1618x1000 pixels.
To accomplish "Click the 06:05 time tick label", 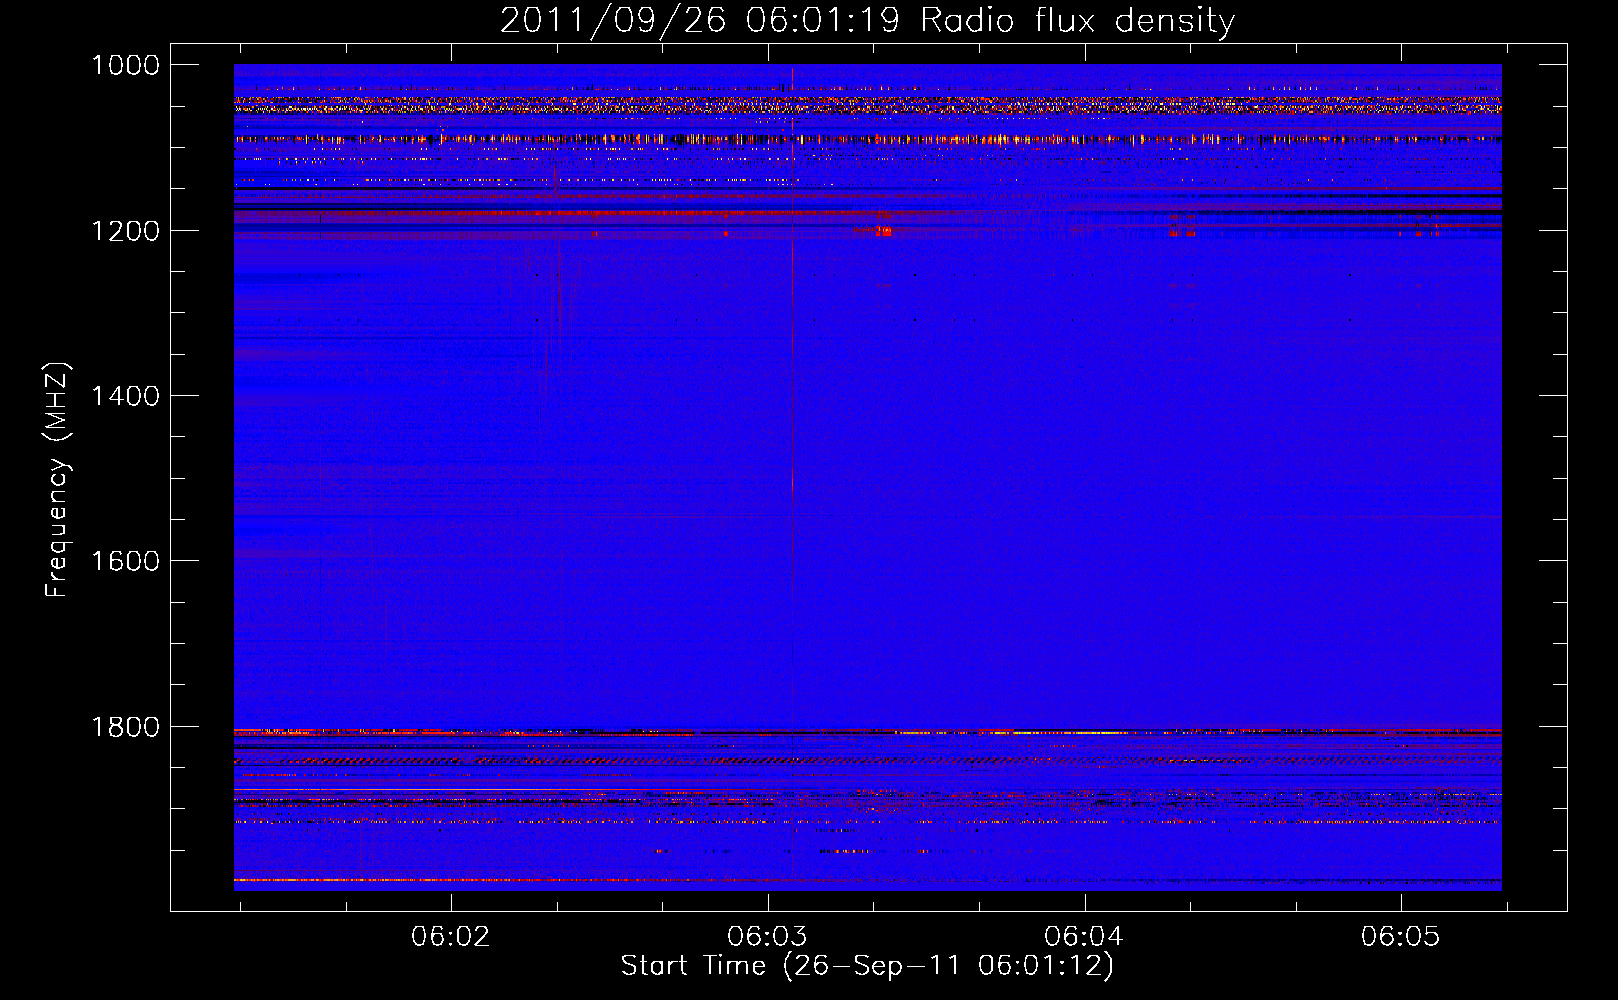I will coord(1401,937).
